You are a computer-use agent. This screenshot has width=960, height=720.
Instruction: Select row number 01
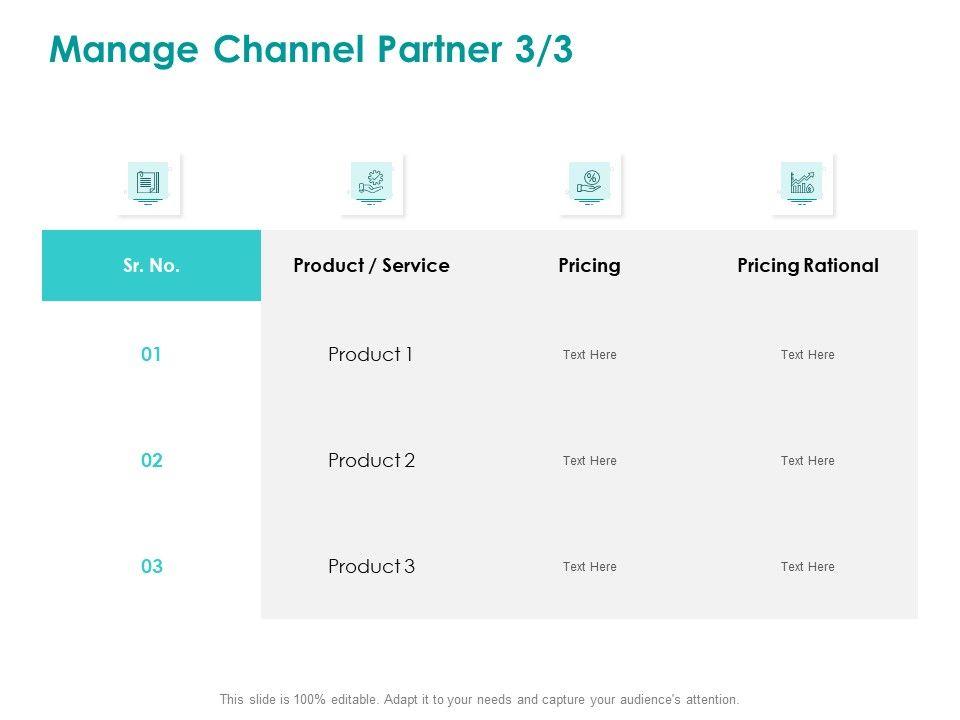[x=151, y=354]
